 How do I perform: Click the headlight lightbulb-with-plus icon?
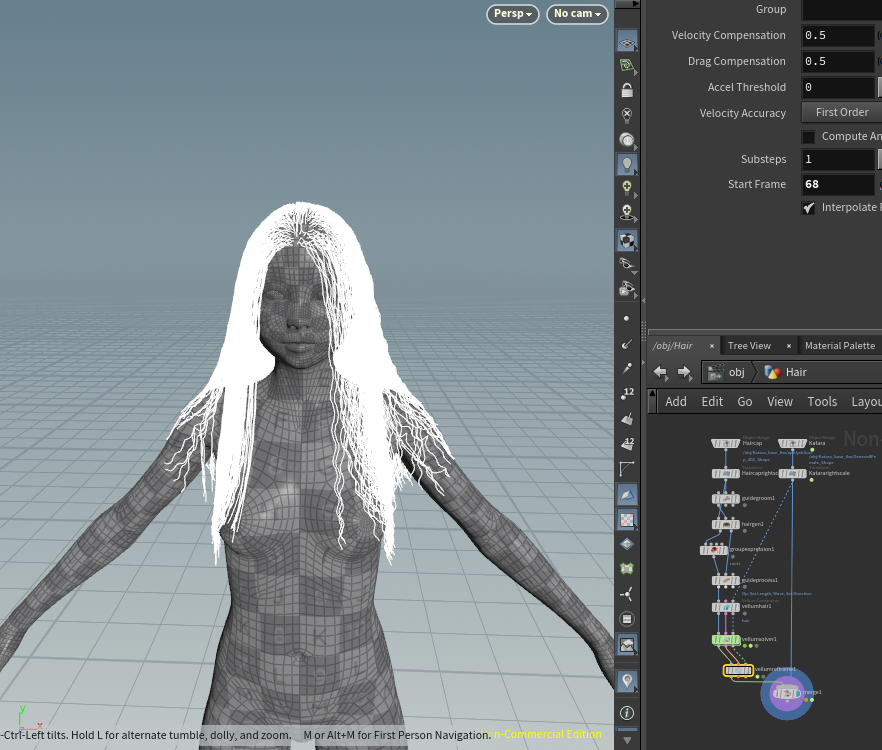(x=627, y=188)
